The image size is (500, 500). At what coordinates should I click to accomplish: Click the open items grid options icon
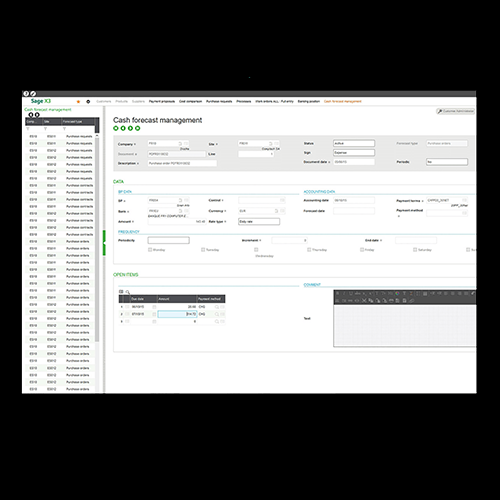pyautogui.click(x=121, y=292)
